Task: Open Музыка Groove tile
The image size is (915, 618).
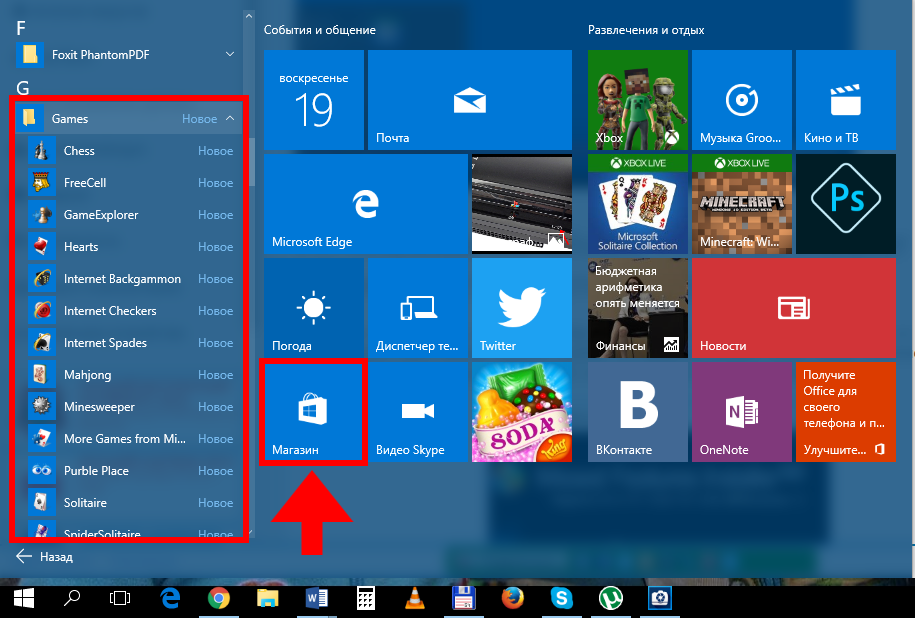Action: coord(742,100)
